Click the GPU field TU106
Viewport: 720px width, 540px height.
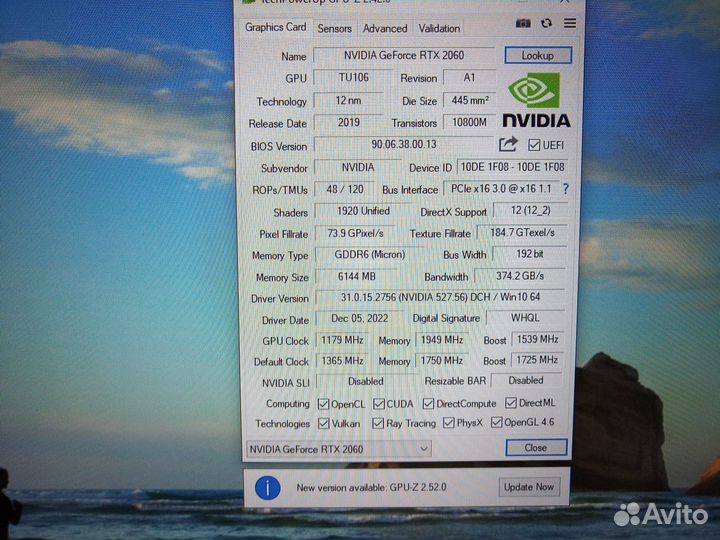tap(353, 78)
